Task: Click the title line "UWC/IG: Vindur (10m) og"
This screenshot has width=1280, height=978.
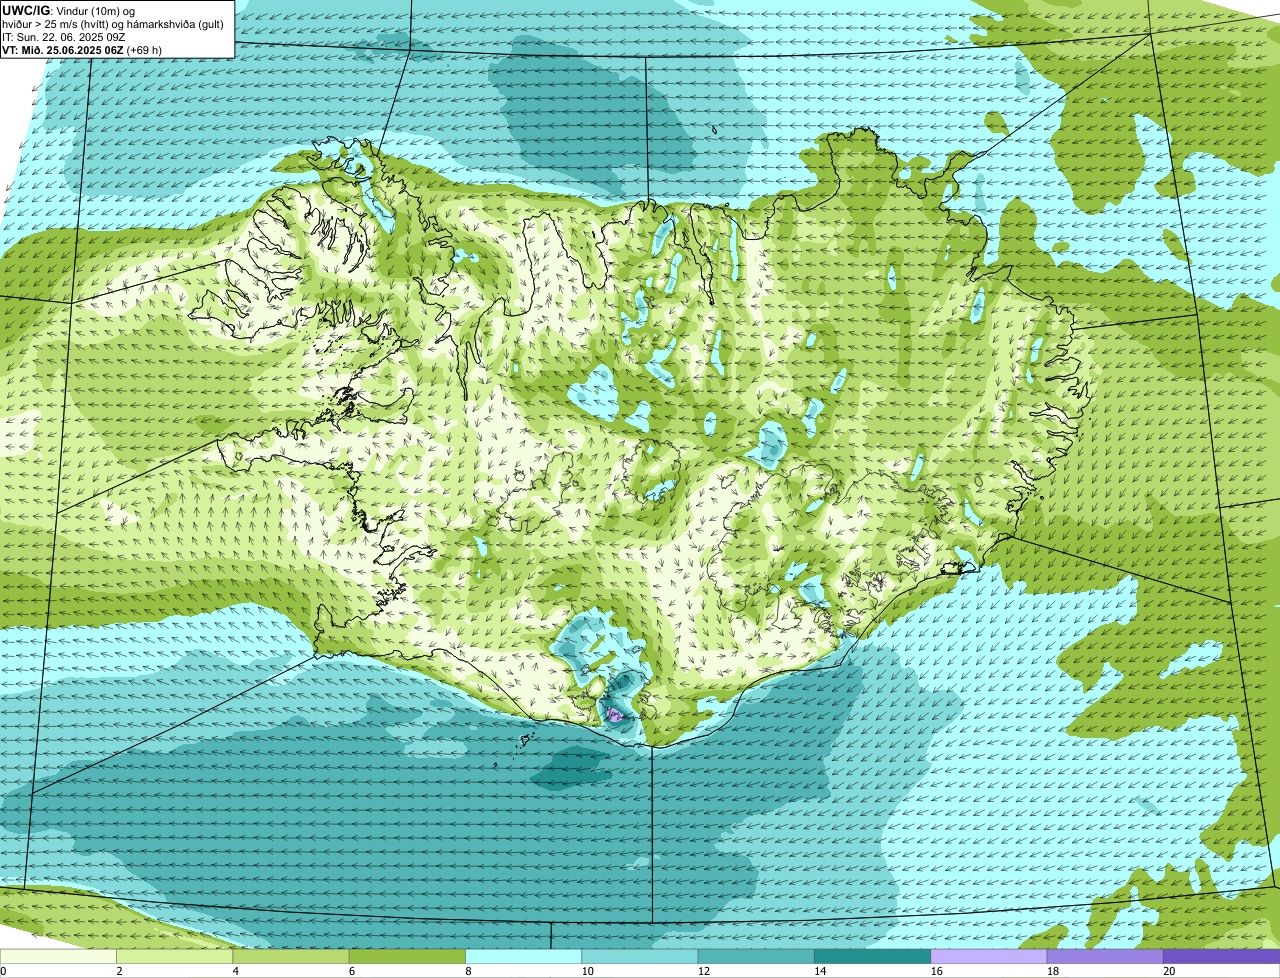Action: coord(69,10)
